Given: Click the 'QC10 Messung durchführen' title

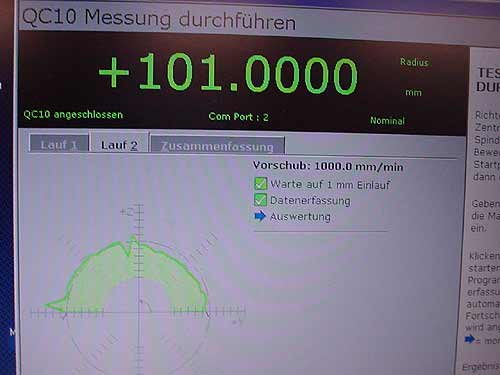Looking at the screenshot, I should 159,19.
